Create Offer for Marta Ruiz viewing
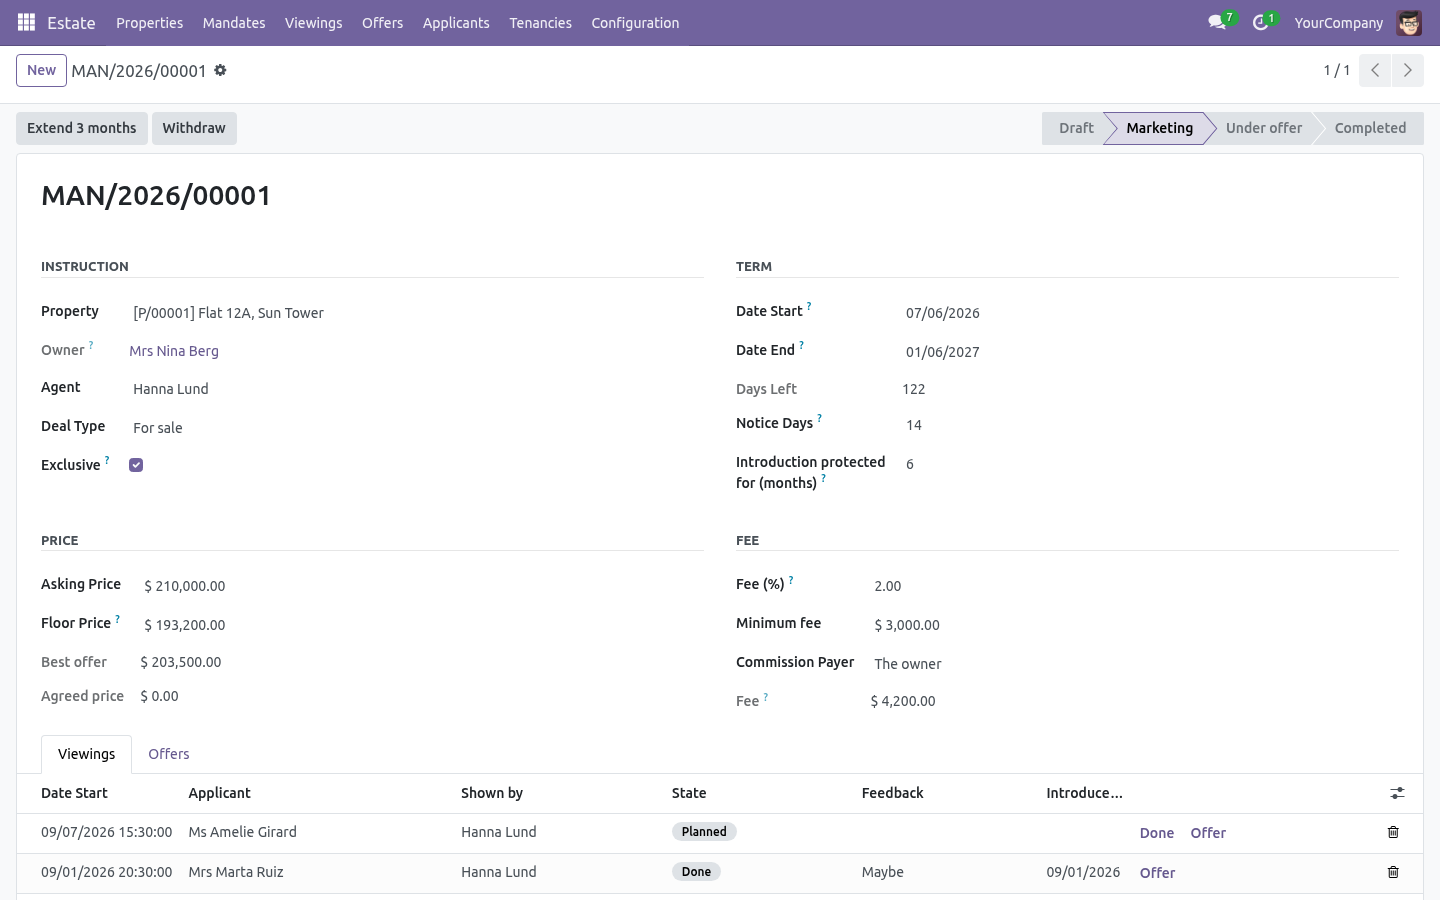Image resolution: width=1440 pixels, height=900 pixels. coord(1157,873)
